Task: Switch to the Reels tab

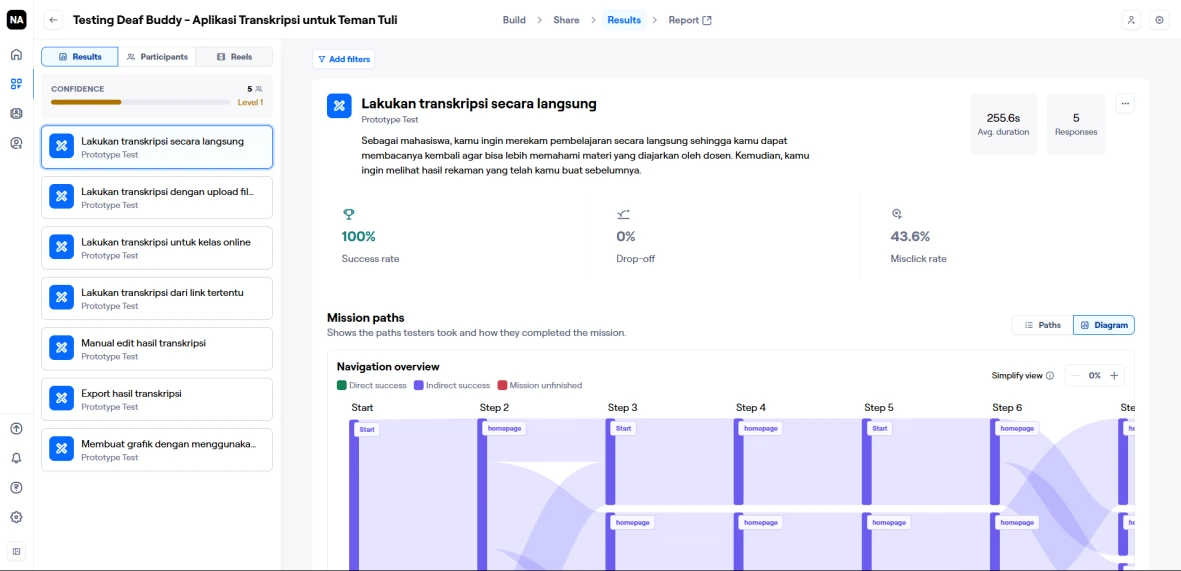Action: [234, 56]
